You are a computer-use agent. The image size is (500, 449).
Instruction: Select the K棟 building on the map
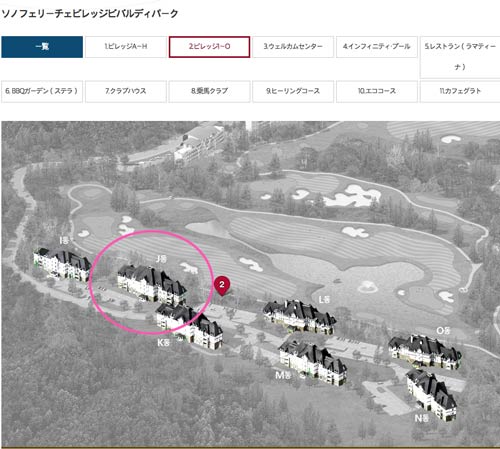(190, 326)
